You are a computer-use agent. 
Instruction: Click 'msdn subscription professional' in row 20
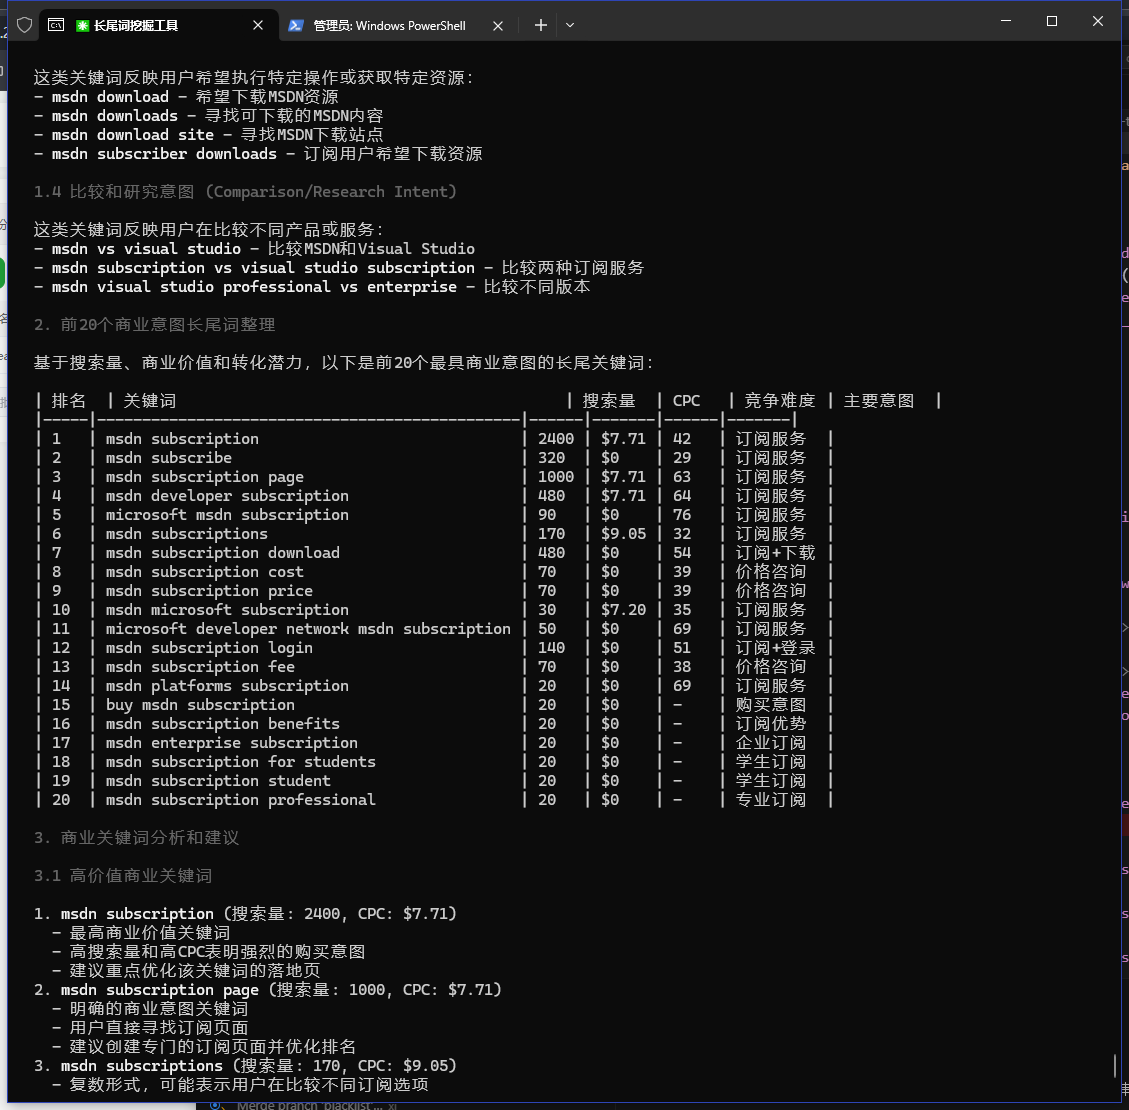click(x=240, y=800)
